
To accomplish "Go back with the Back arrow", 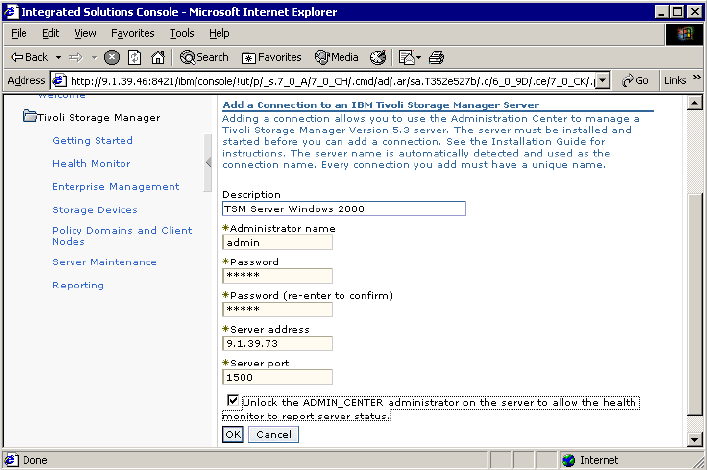I will (x=30, y=57).
